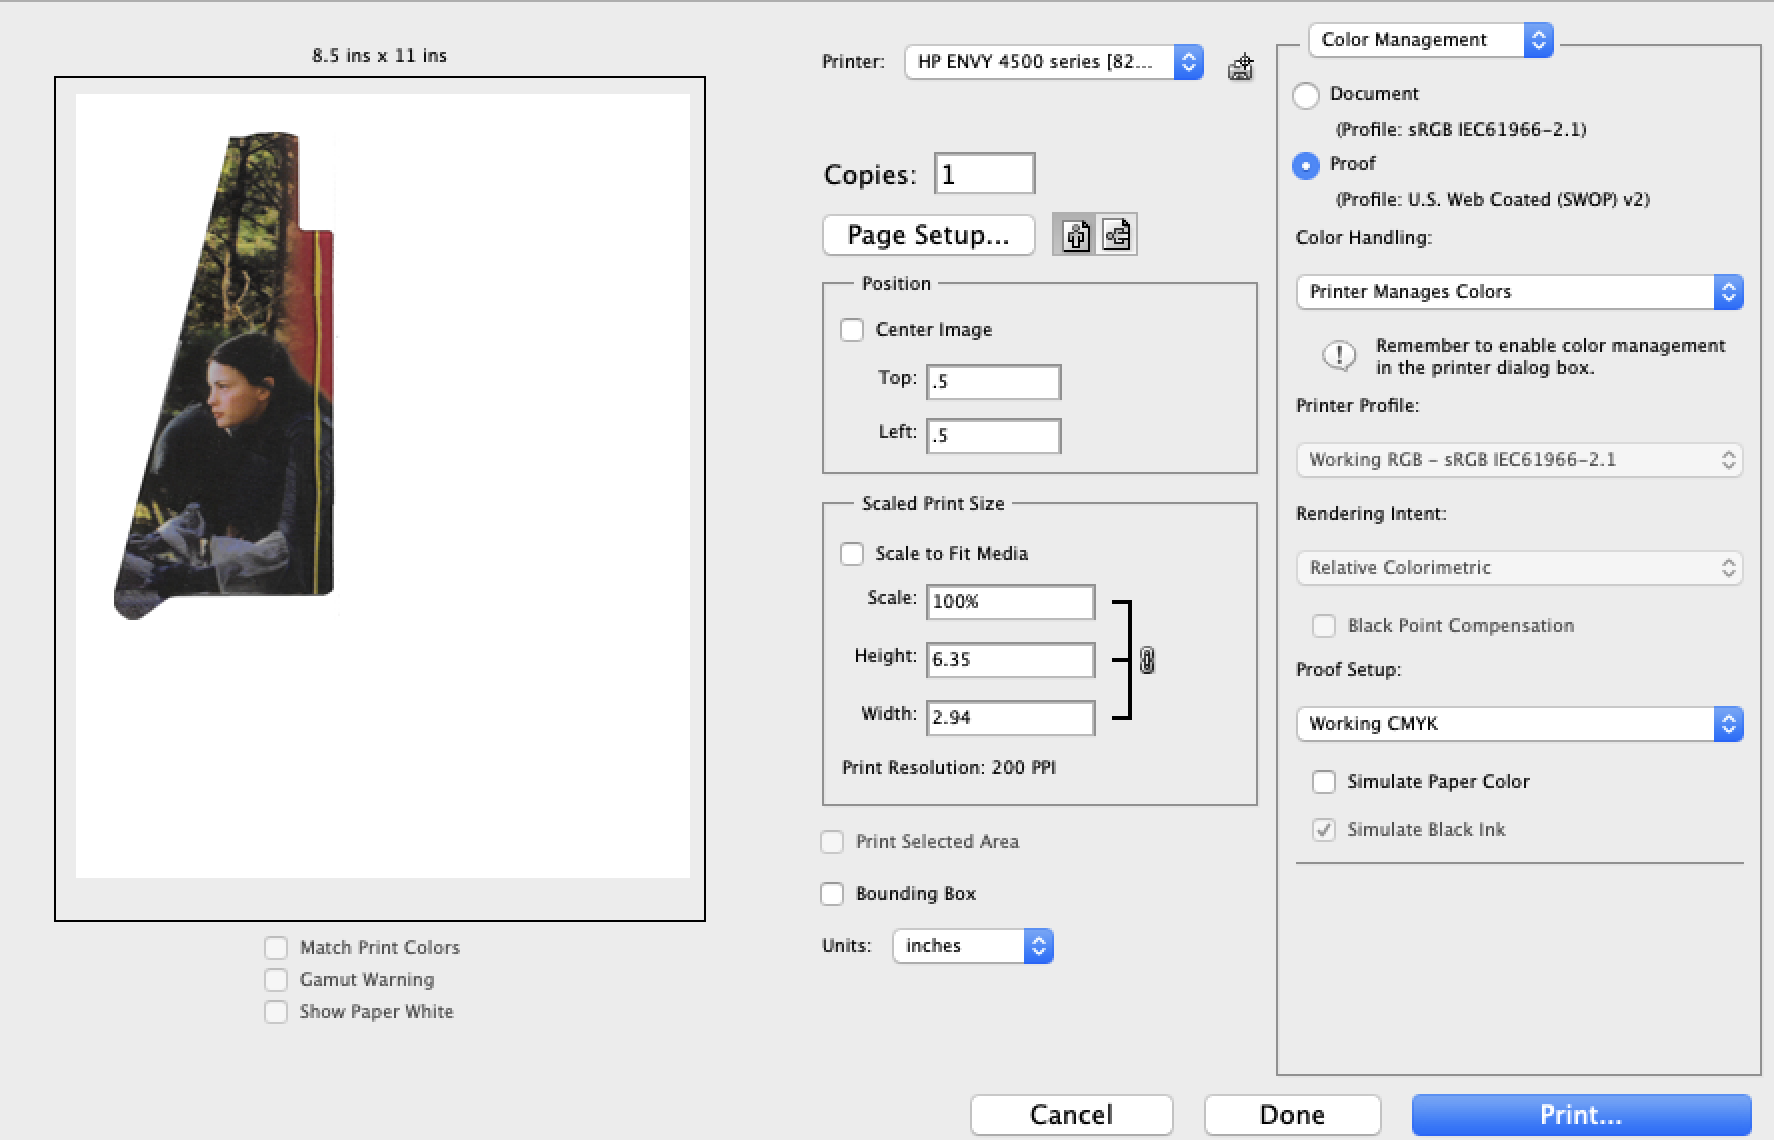1774x1140 pixels.
Task: Enable Simulate Paper Color
Action: (1323, 782)
